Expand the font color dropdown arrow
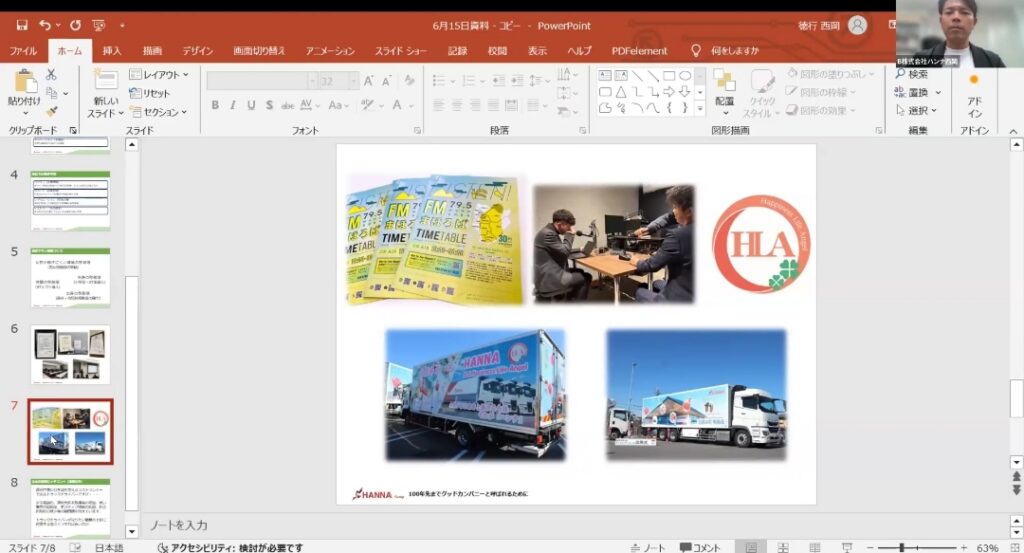The height and width of the screenshot is (553, 1024). pos(409,105)
